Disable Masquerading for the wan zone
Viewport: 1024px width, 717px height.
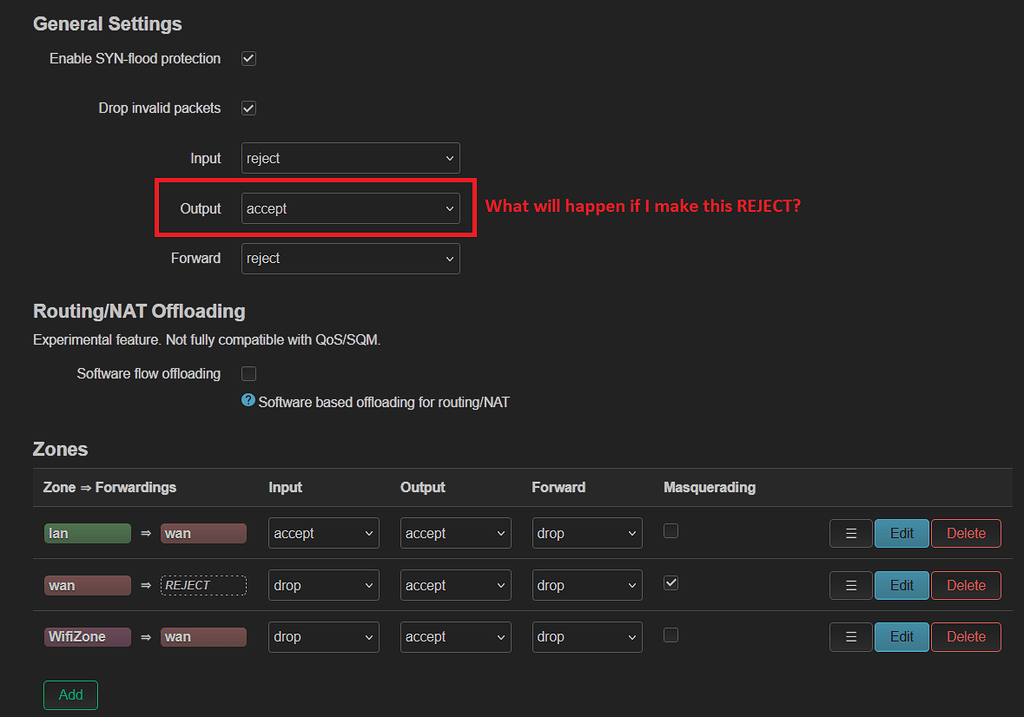click(673, 585)
